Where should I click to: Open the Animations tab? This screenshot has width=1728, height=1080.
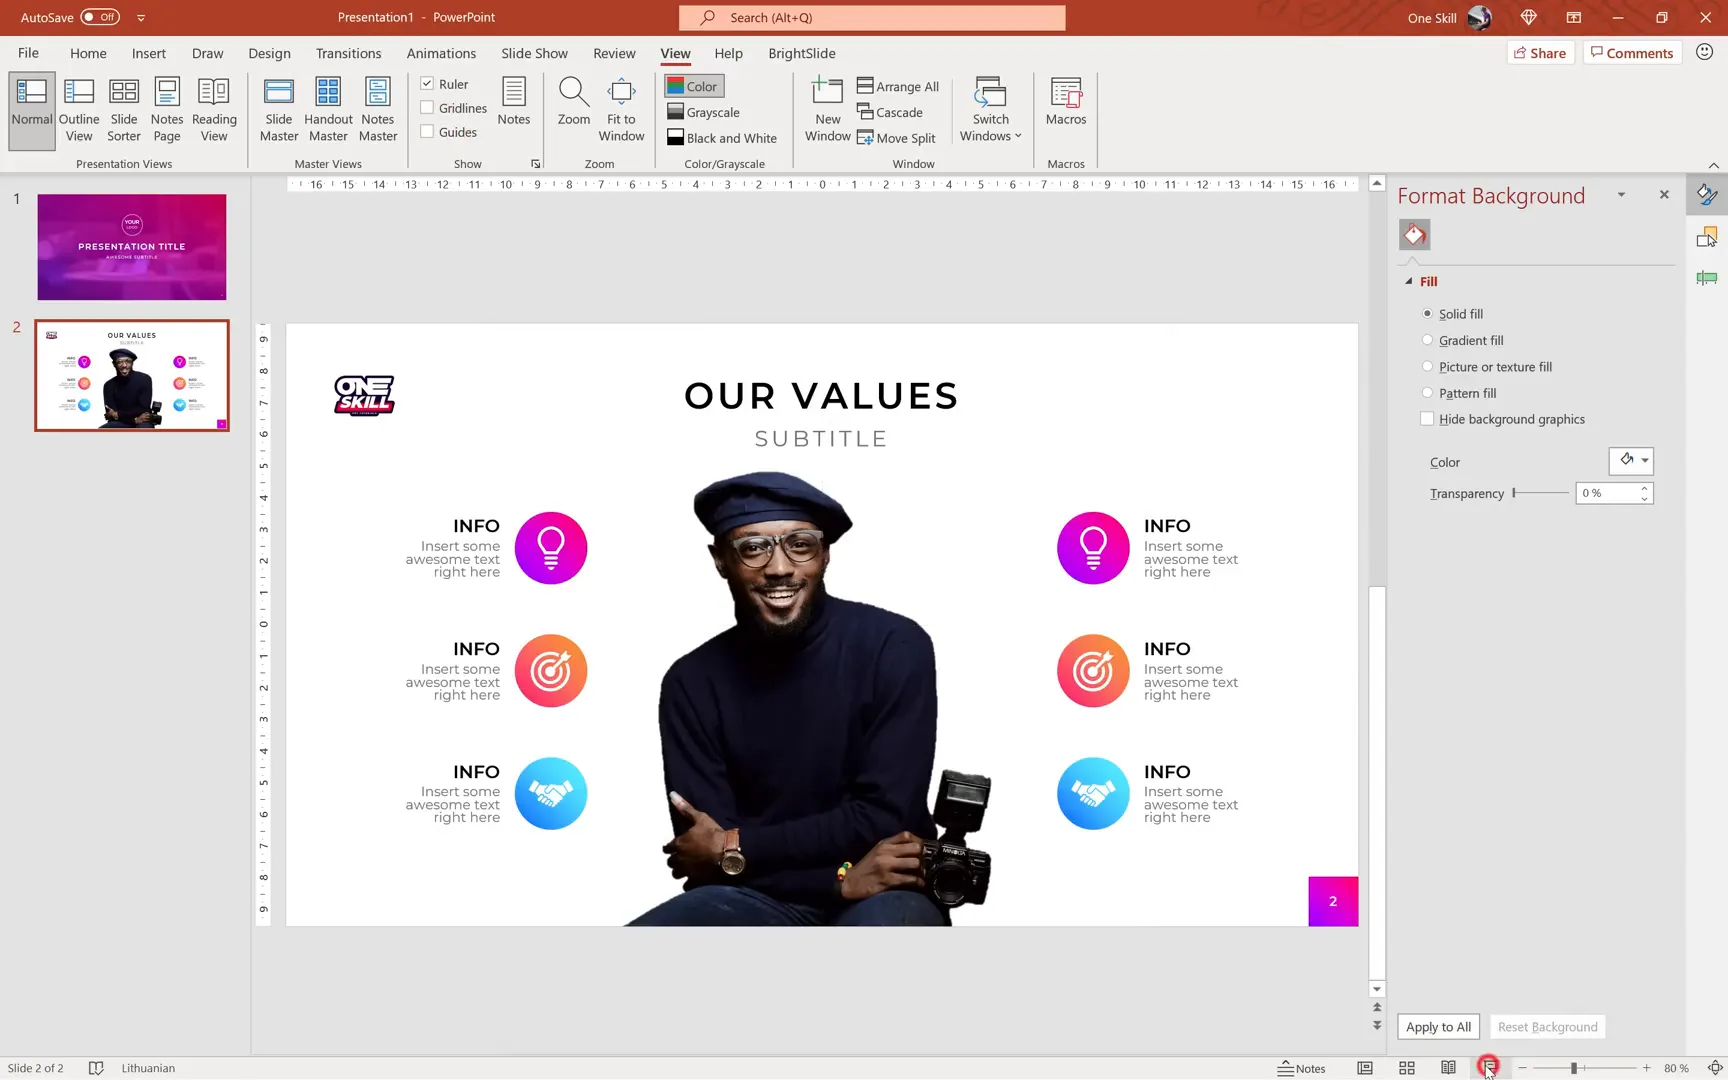(441, 53)
